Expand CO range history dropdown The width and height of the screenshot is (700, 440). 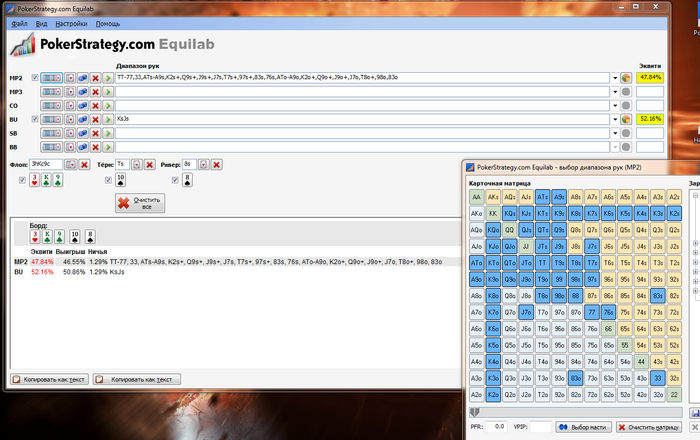[x=615, y=105]
